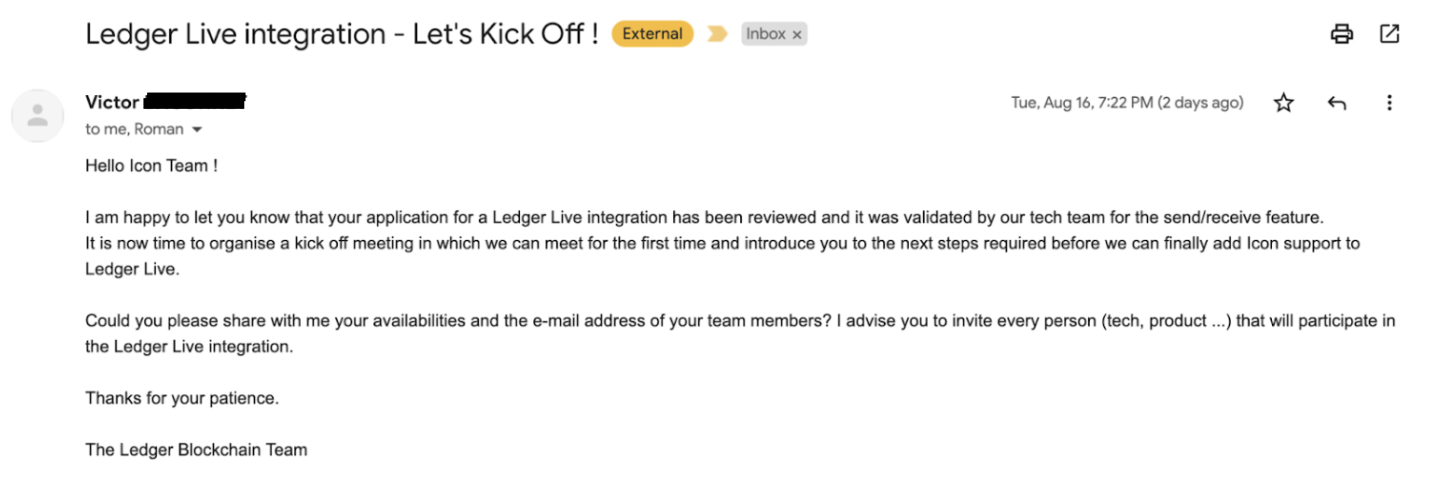This screenshot has height=496, width=1446.
Task: Click the yellow External badge
Action: click(652, 34)
